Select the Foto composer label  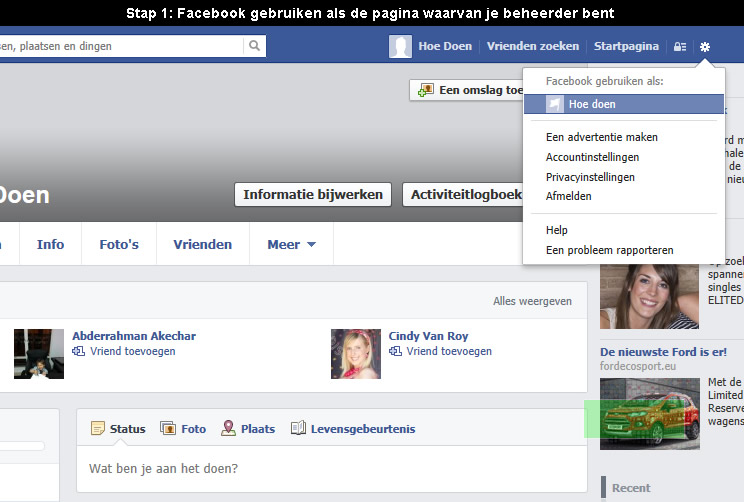[194, 429]
